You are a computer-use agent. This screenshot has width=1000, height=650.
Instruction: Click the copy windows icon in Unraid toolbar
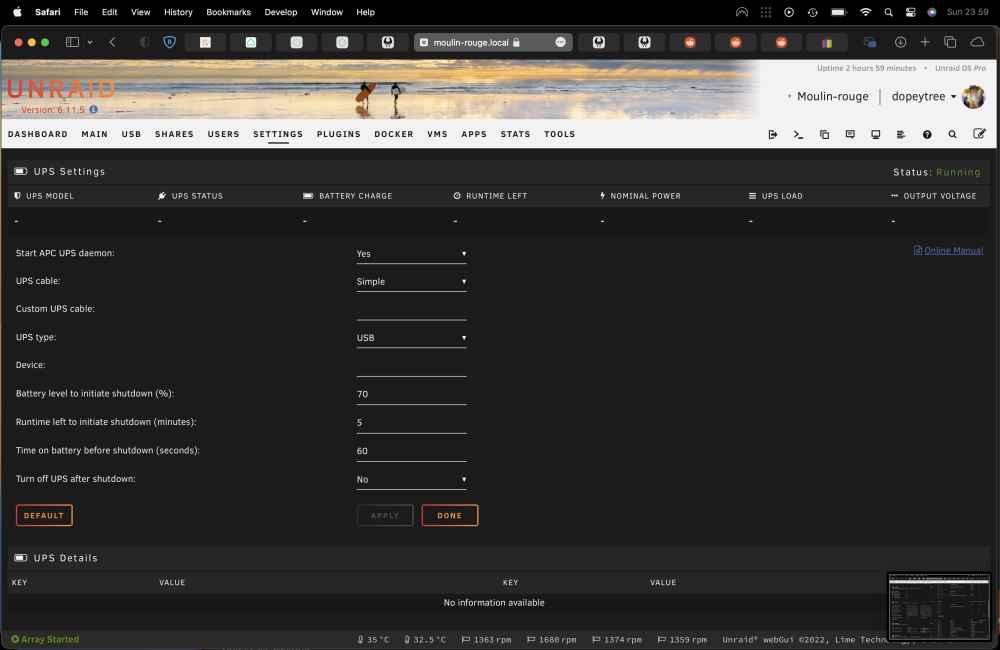824,134
